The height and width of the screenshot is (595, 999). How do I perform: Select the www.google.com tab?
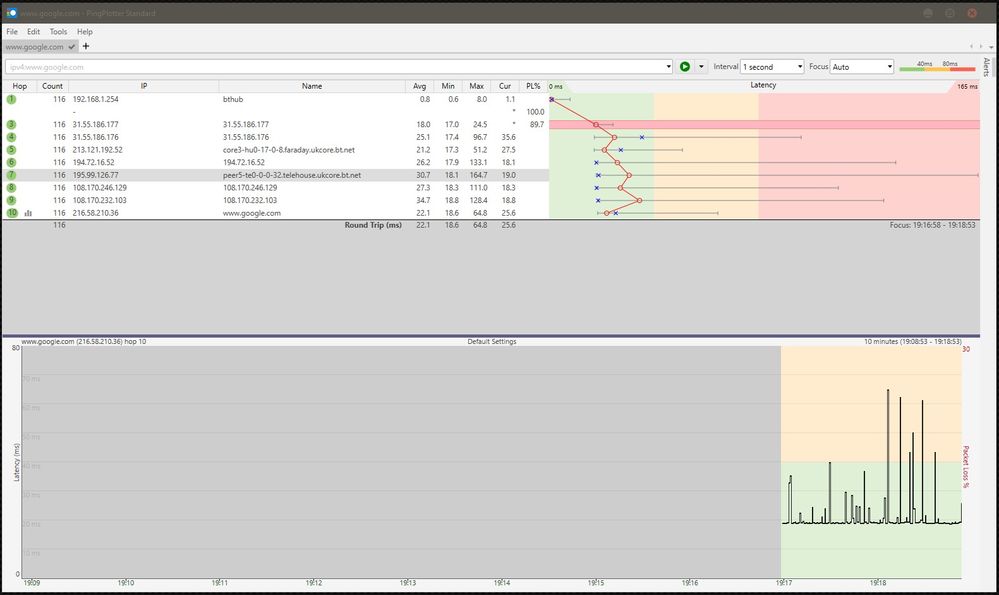pos(35,46)
